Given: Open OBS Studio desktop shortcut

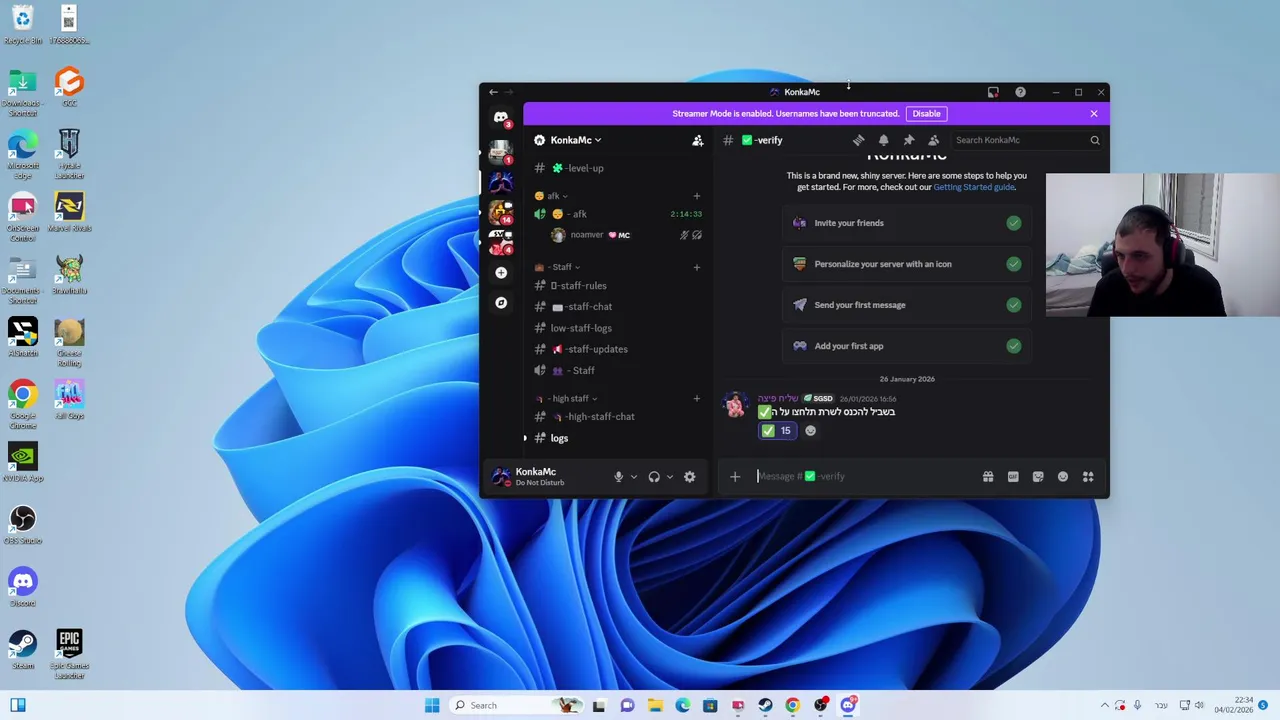Looking at the screenshot, I should pyautogui.click(x=22, y=524).
